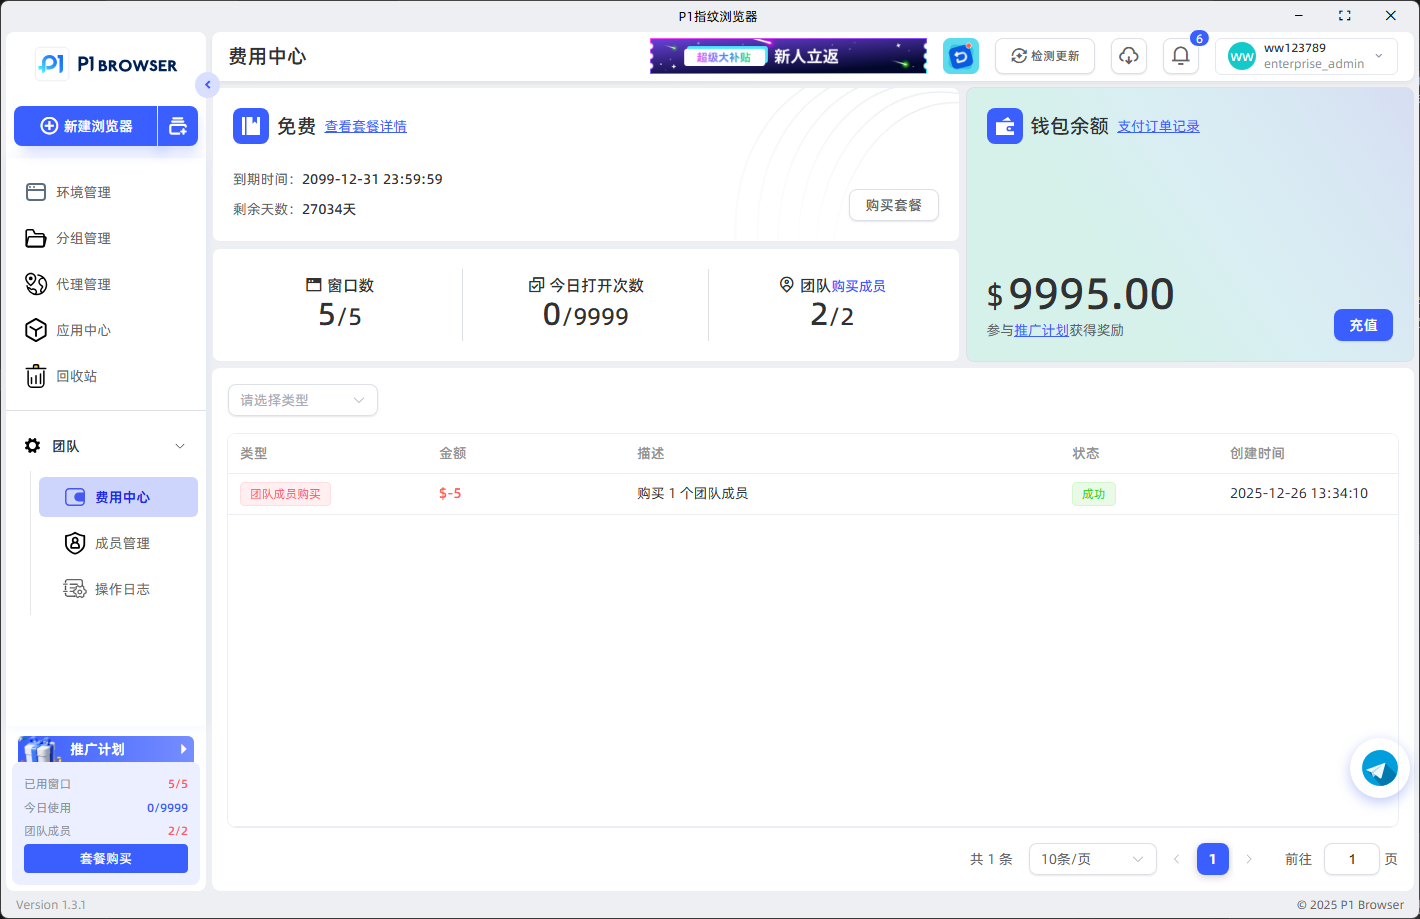This screenshot has height=919, width=1420.
Task: Click the blue app icon beside the banner
Action: point(960,56)
